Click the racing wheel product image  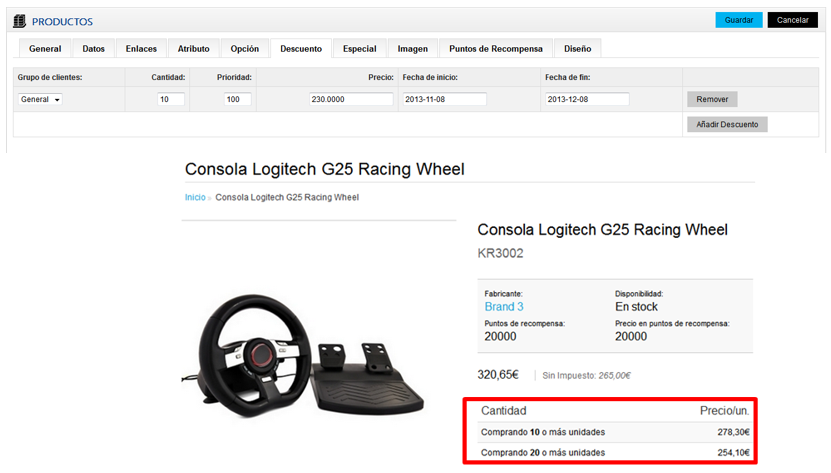coord(303,356)
